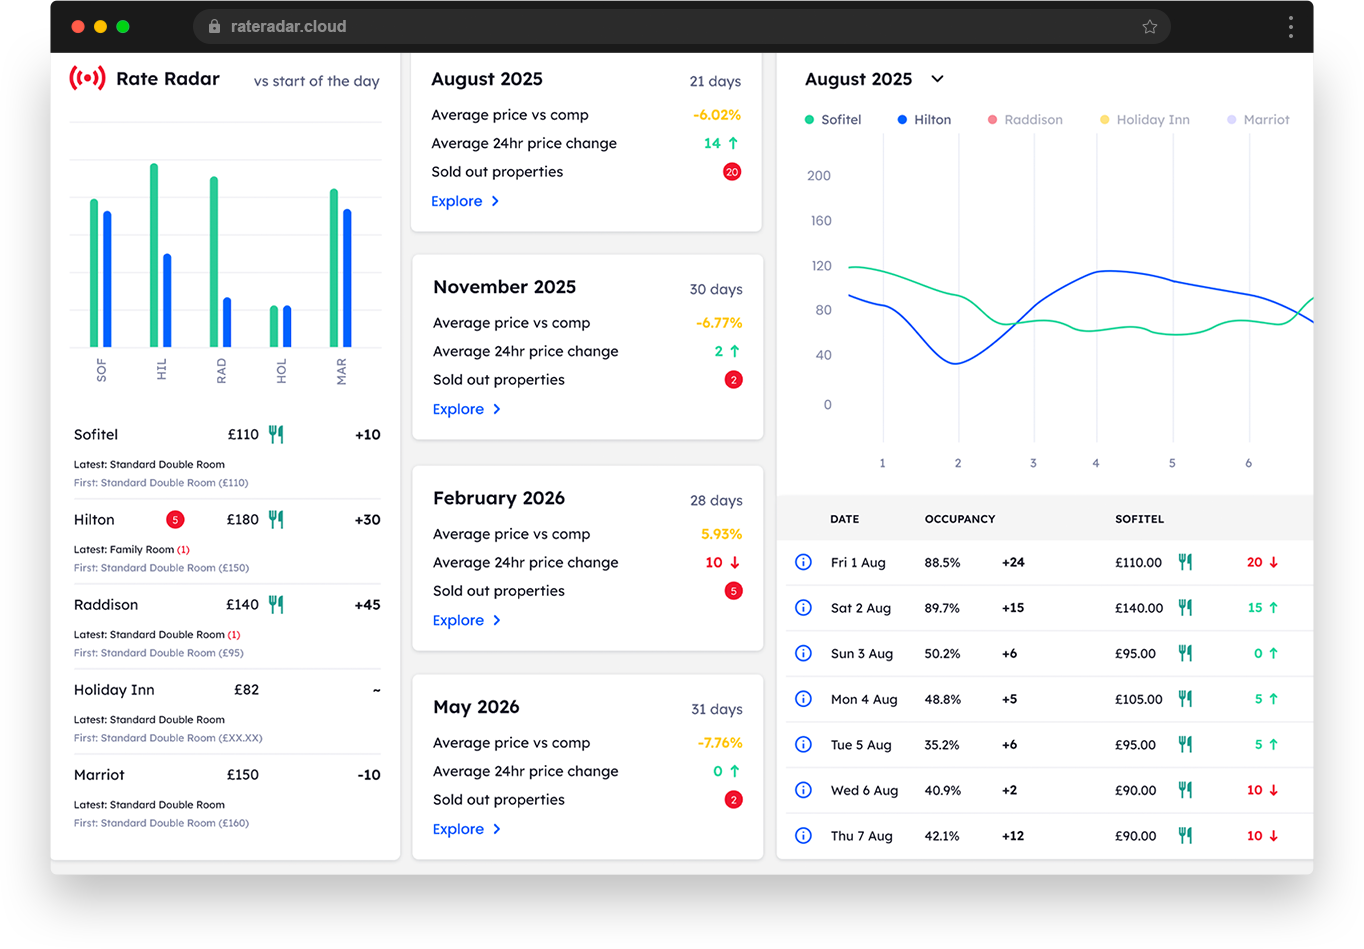1364x949 pixels.
Task: Open the August 2025 month dropdown
Action: 937,79
